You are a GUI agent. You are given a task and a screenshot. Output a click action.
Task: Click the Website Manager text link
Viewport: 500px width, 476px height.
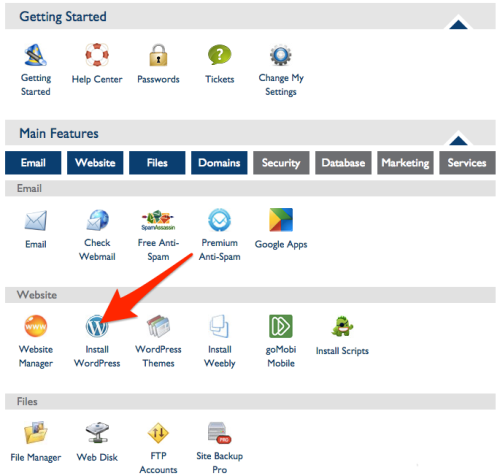pos(36,356)
